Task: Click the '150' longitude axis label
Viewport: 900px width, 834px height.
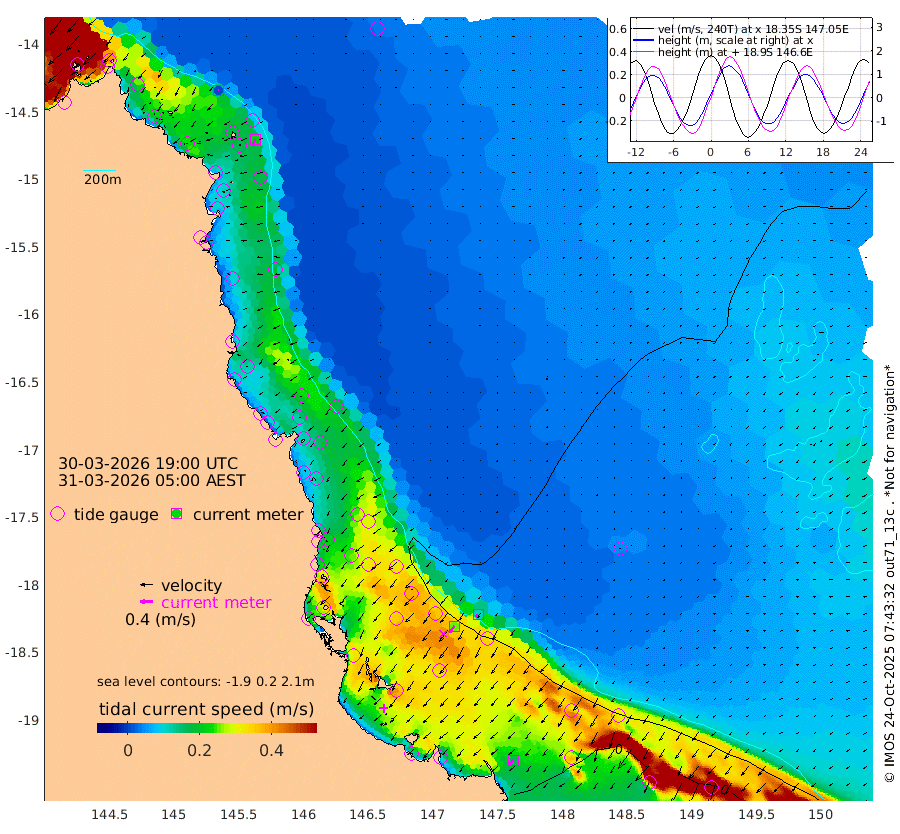Action: (x=821, y=814)
